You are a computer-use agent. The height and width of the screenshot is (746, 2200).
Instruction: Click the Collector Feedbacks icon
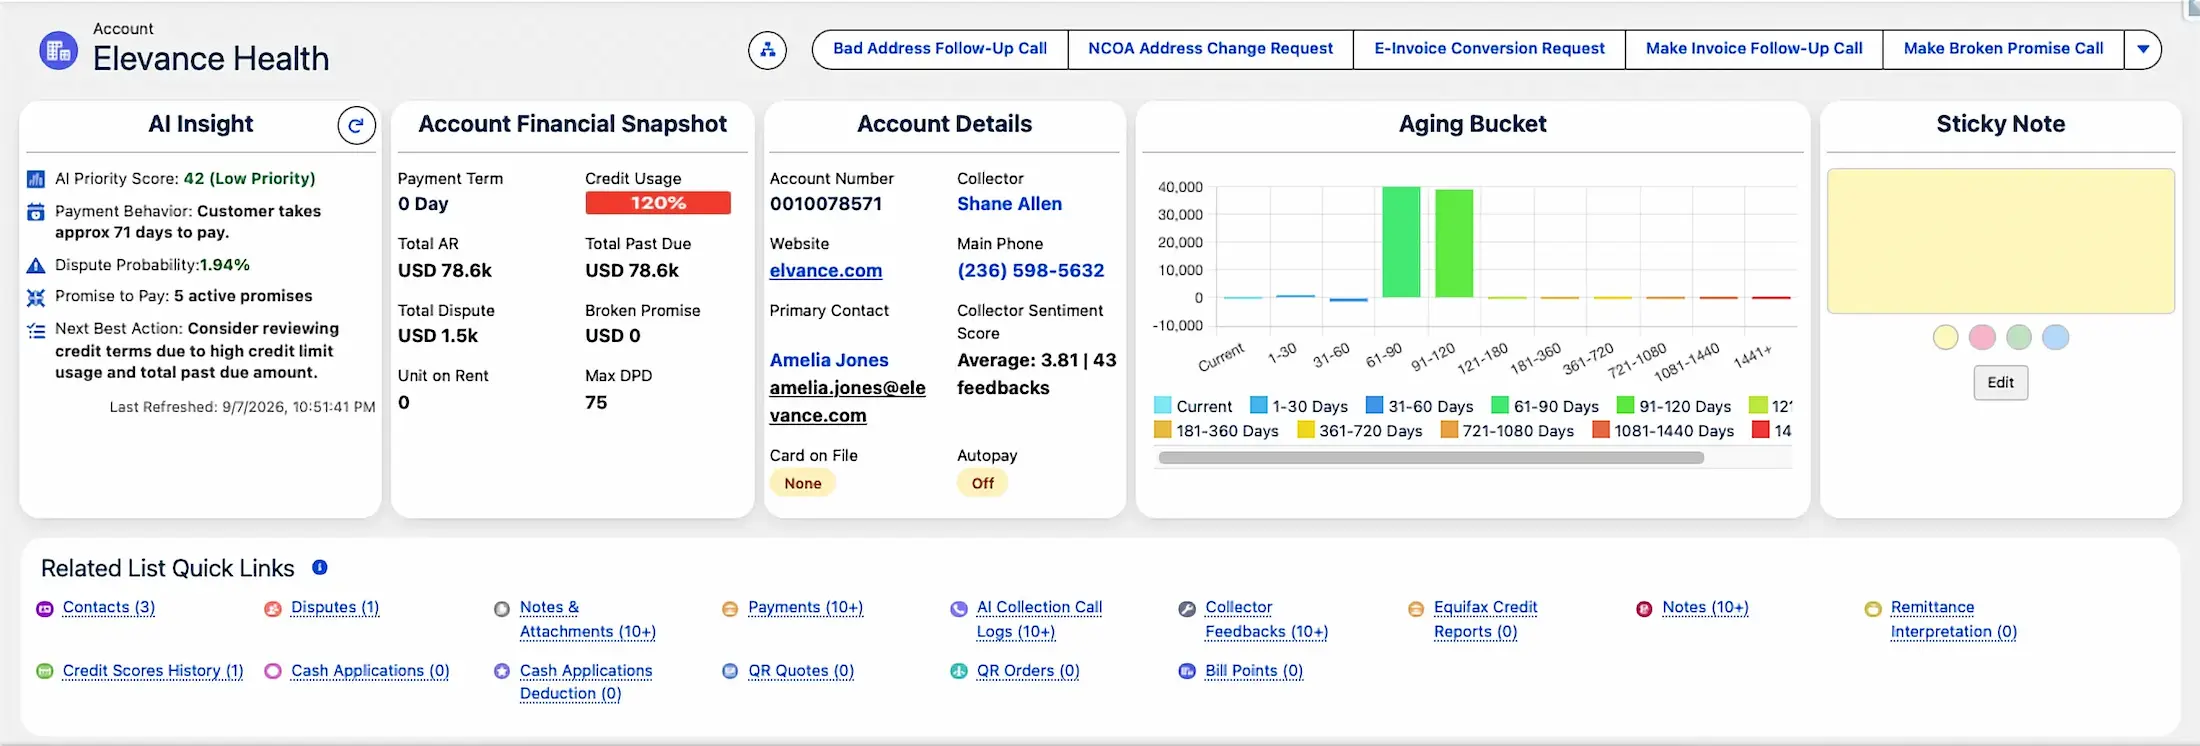coord(1187,608)
